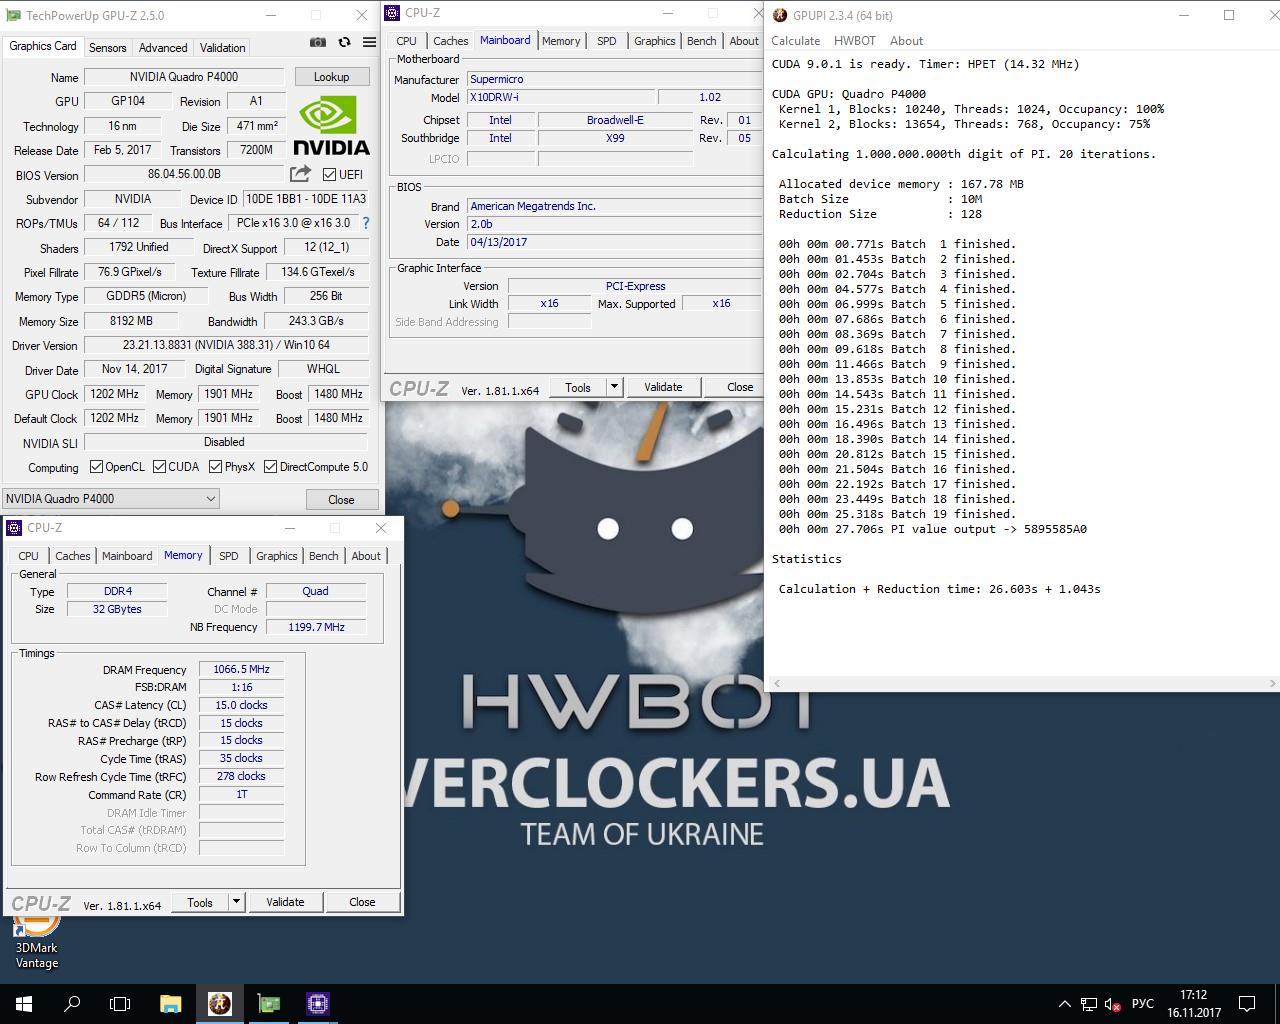Click the DRAM Frequency value field
The image size is (1280, 1024).
click(241, 669)
